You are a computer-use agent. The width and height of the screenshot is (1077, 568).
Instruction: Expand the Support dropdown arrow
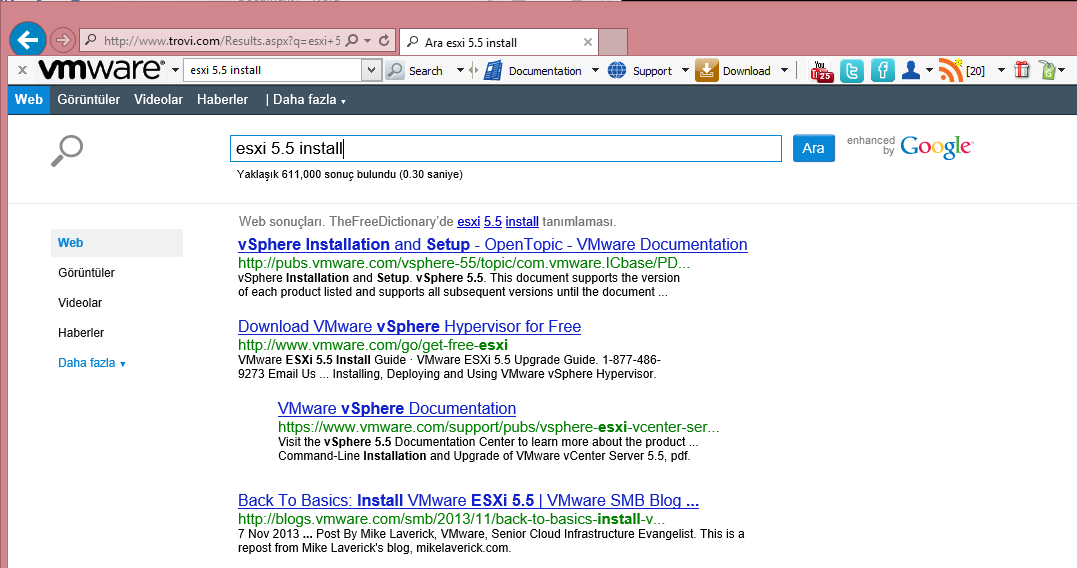click(685, 70)
